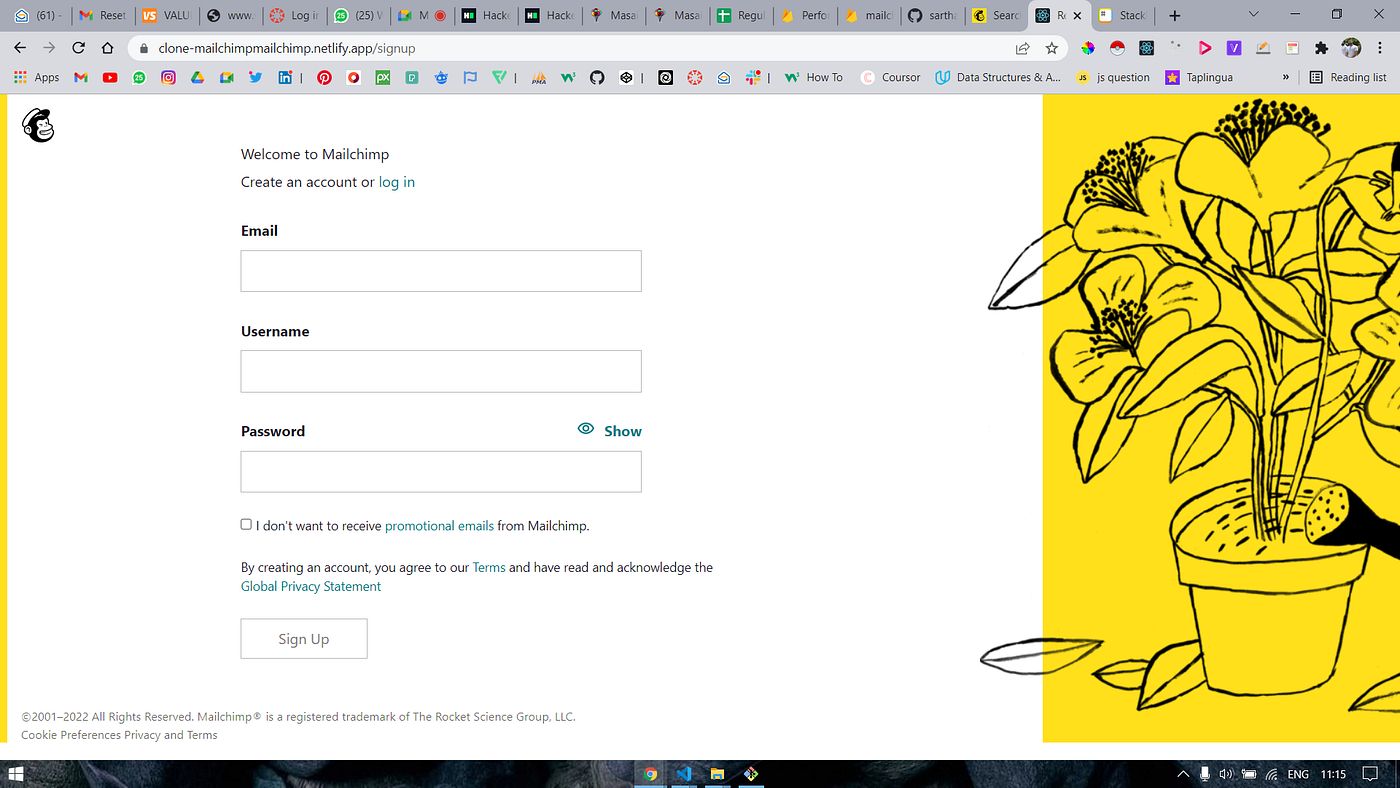This screenshot has height=788, width=1400.
Task: Click the Windows Start button
Action: (16, 774)
